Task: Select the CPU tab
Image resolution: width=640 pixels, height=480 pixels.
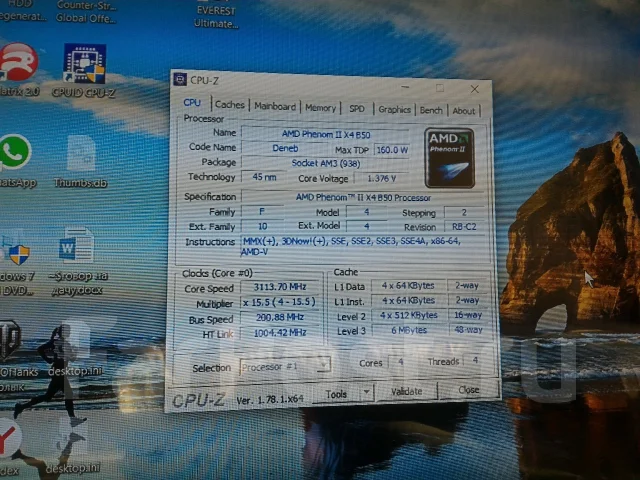Action: pyautogui.click(x=192, y=102)
